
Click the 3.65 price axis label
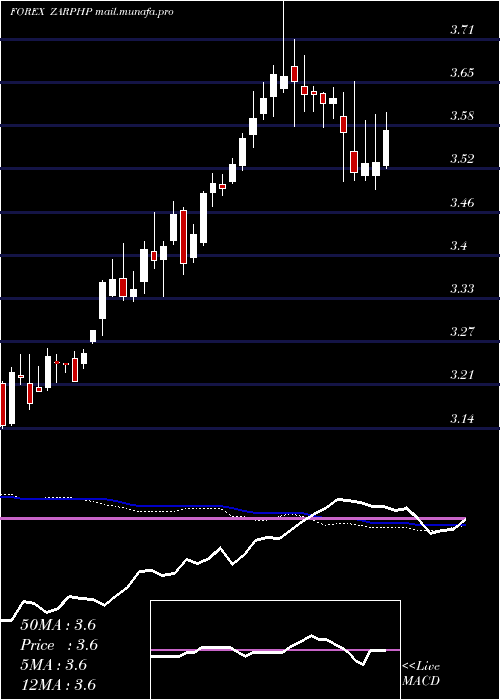[462, 73]
